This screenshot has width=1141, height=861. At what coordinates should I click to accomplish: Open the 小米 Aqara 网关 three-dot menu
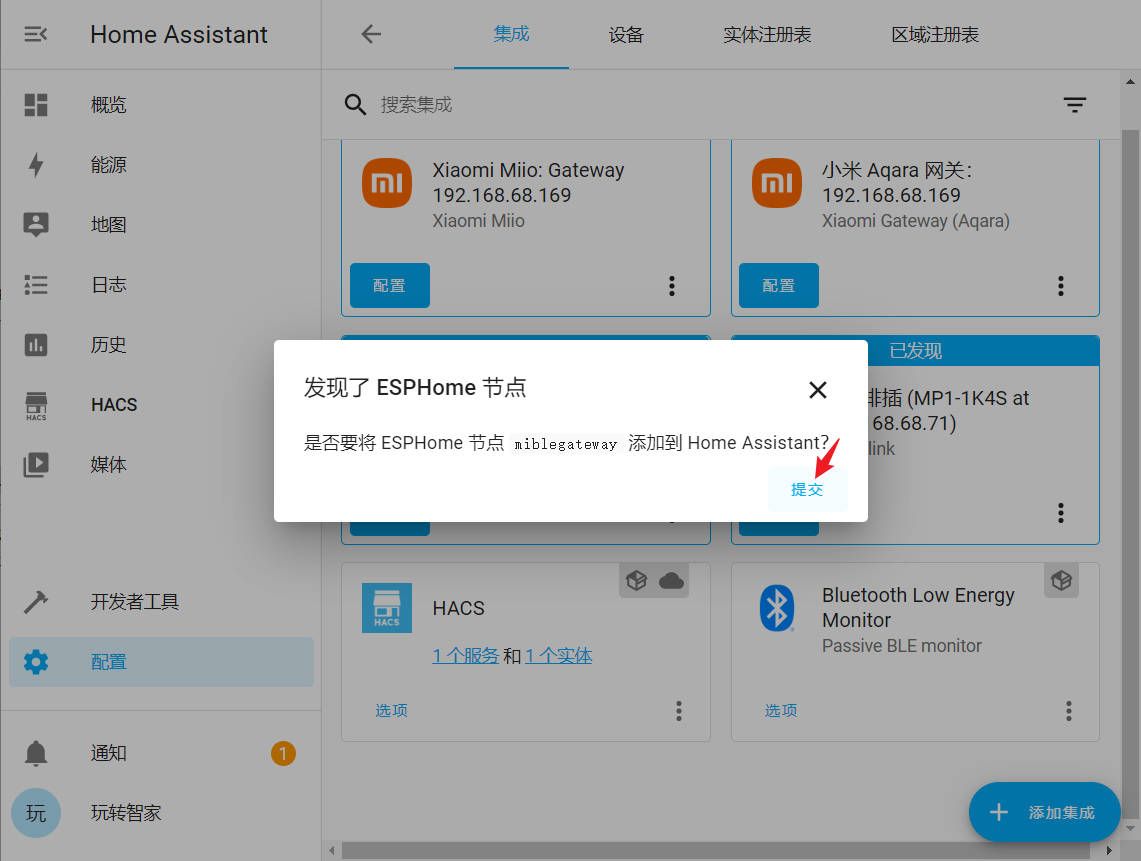click(x=1061, y=285)
